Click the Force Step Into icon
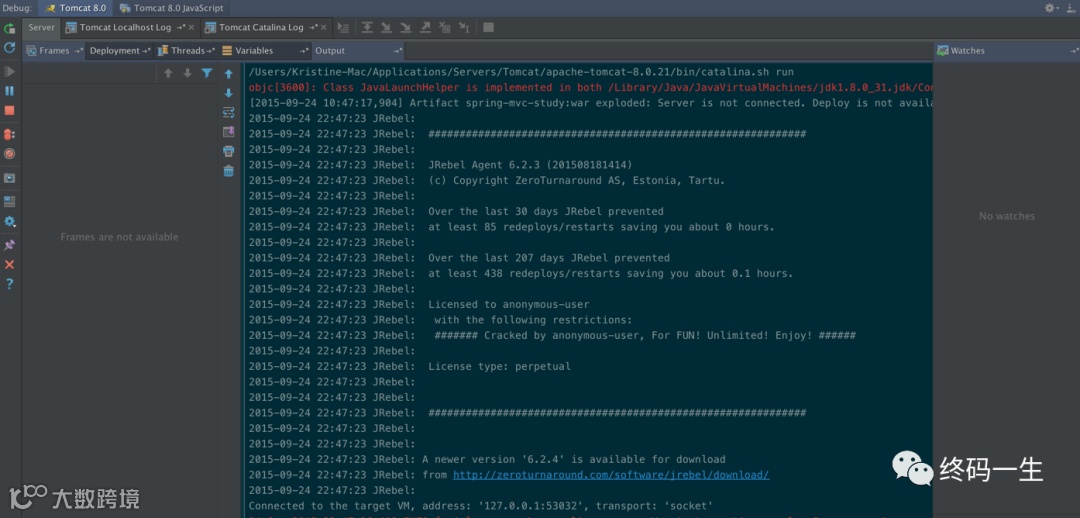Screen dimensions: 1080x518 406,28
